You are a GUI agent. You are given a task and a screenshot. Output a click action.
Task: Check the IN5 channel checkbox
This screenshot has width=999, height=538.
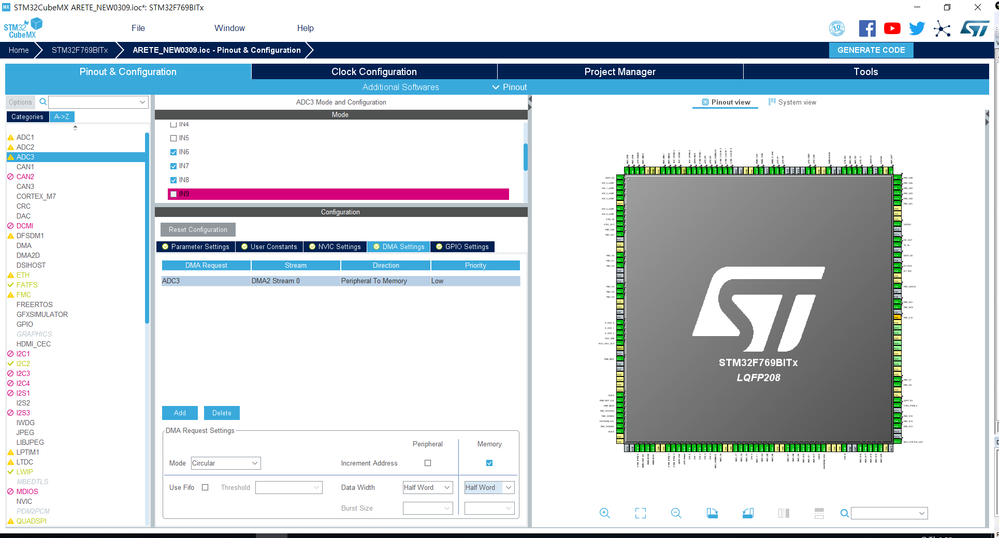pyautogui.click(x=173, y=138)
